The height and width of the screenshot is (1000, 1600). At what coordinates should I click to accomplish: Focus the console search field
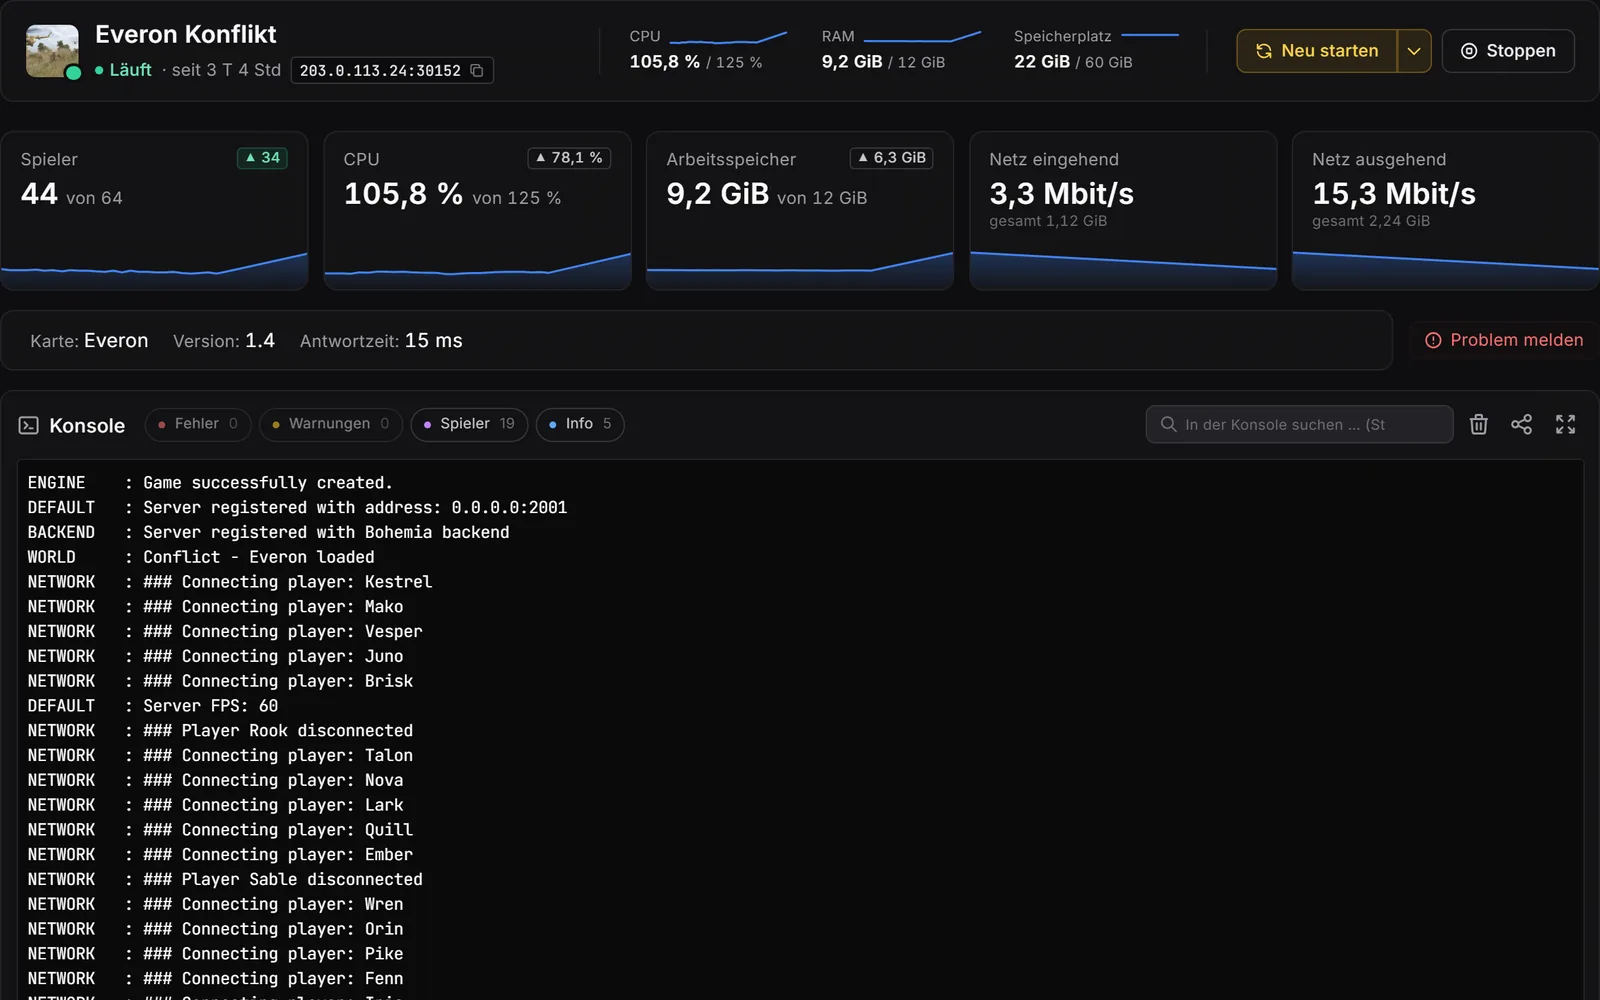1299,424
